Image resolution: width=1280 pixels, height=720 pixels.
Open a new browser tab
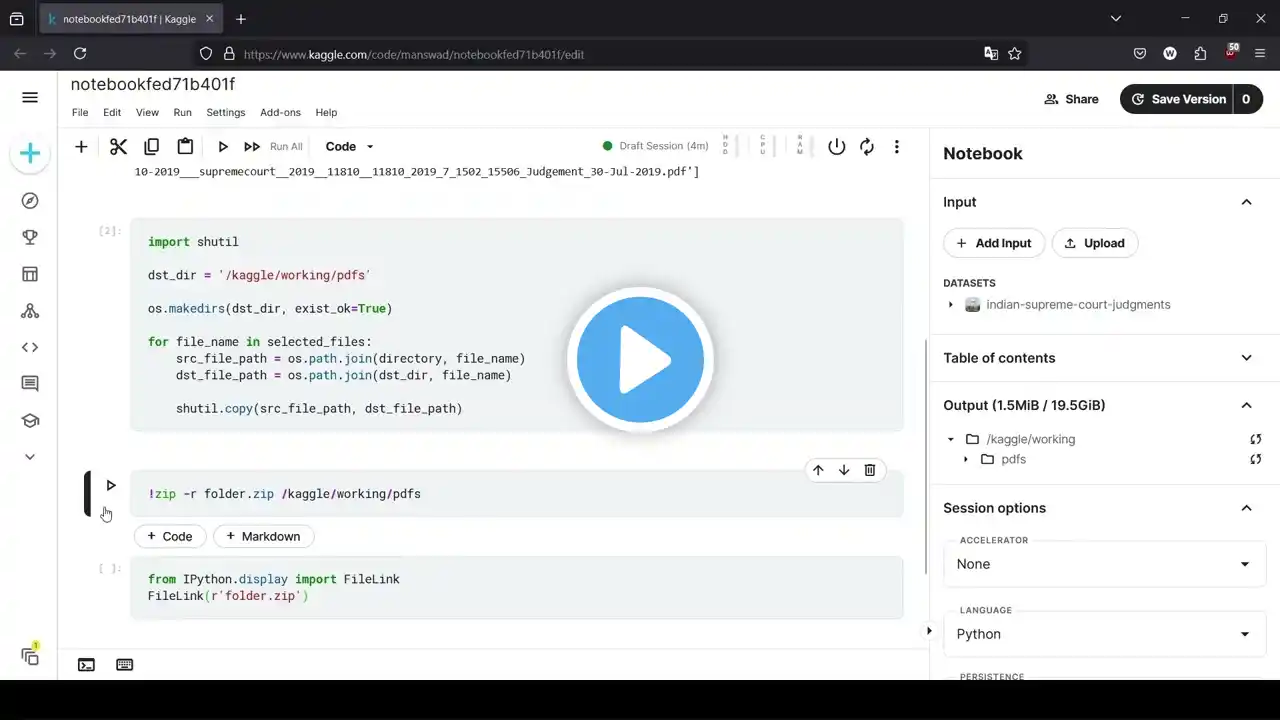(x=241, y=19)
